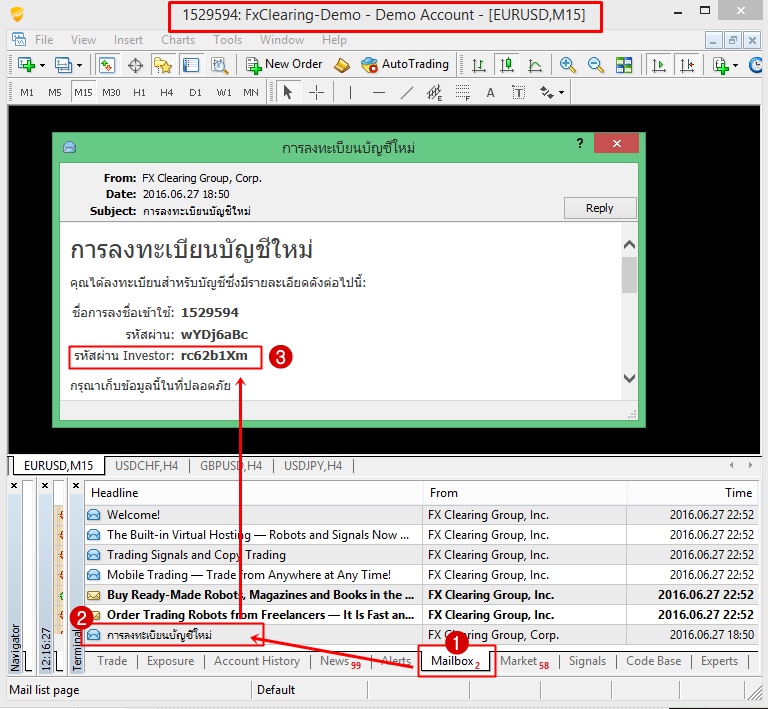Open the Profiles toolbar icon
768x709 pixels.
tap(63, 65)
